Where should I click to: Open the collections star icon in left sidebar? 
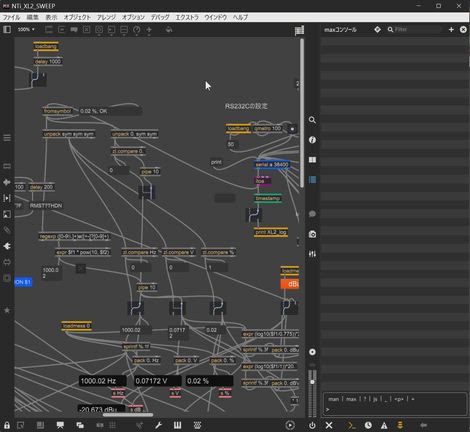point(7,310)
